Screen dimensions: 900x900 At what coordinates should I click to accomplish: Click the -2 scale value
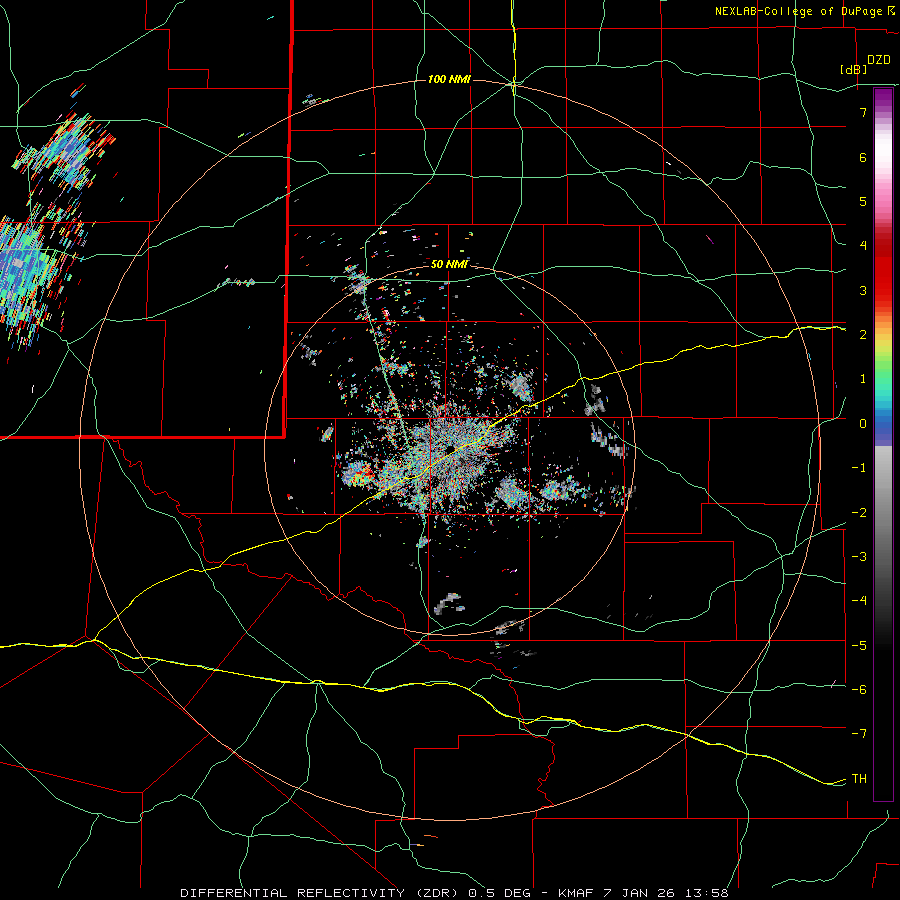click(x=859, y=513)
